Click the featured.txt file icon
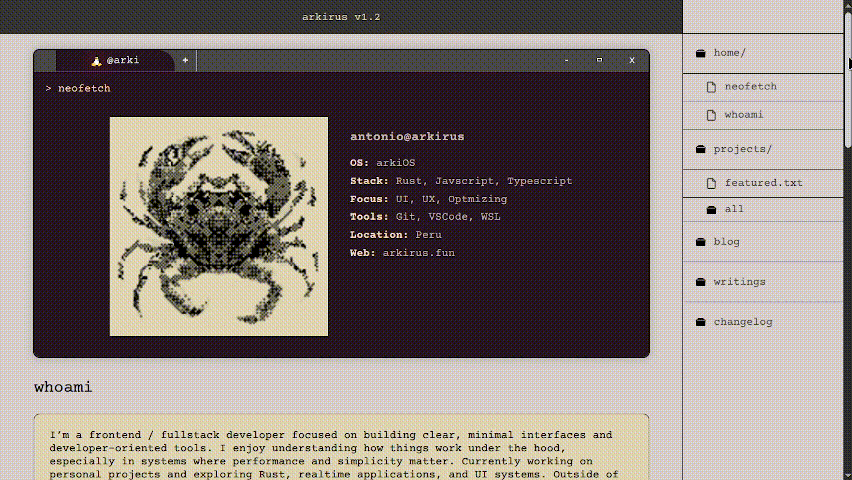Screen dimensions: 852x480 pos(712,183)
